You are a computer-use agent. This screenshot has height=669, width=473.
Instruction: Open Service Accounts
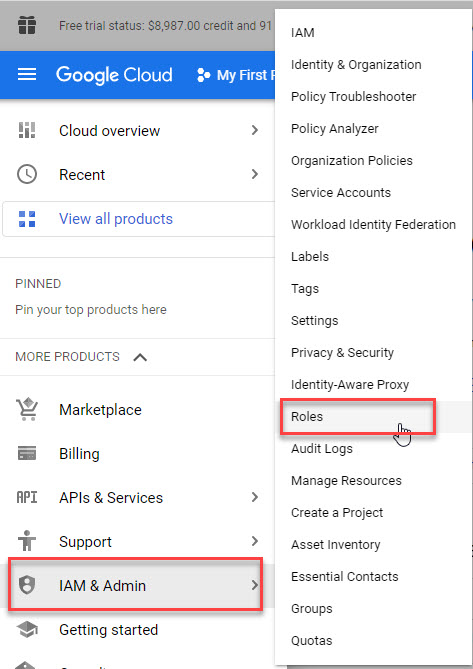[x=341, y=193]
